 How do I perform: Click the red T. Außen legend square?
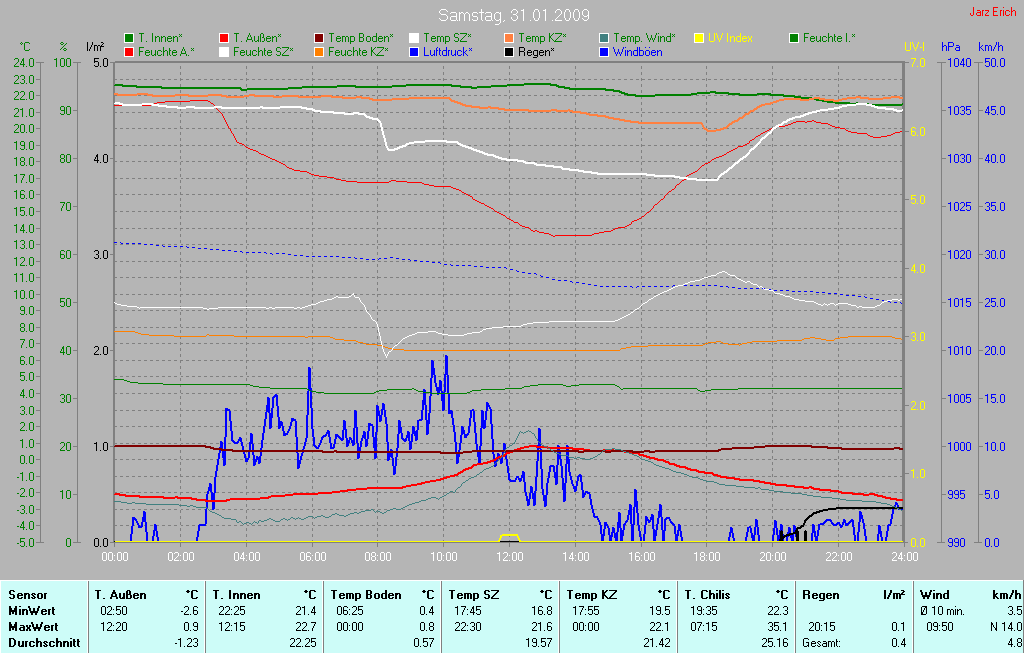(224, 38)
